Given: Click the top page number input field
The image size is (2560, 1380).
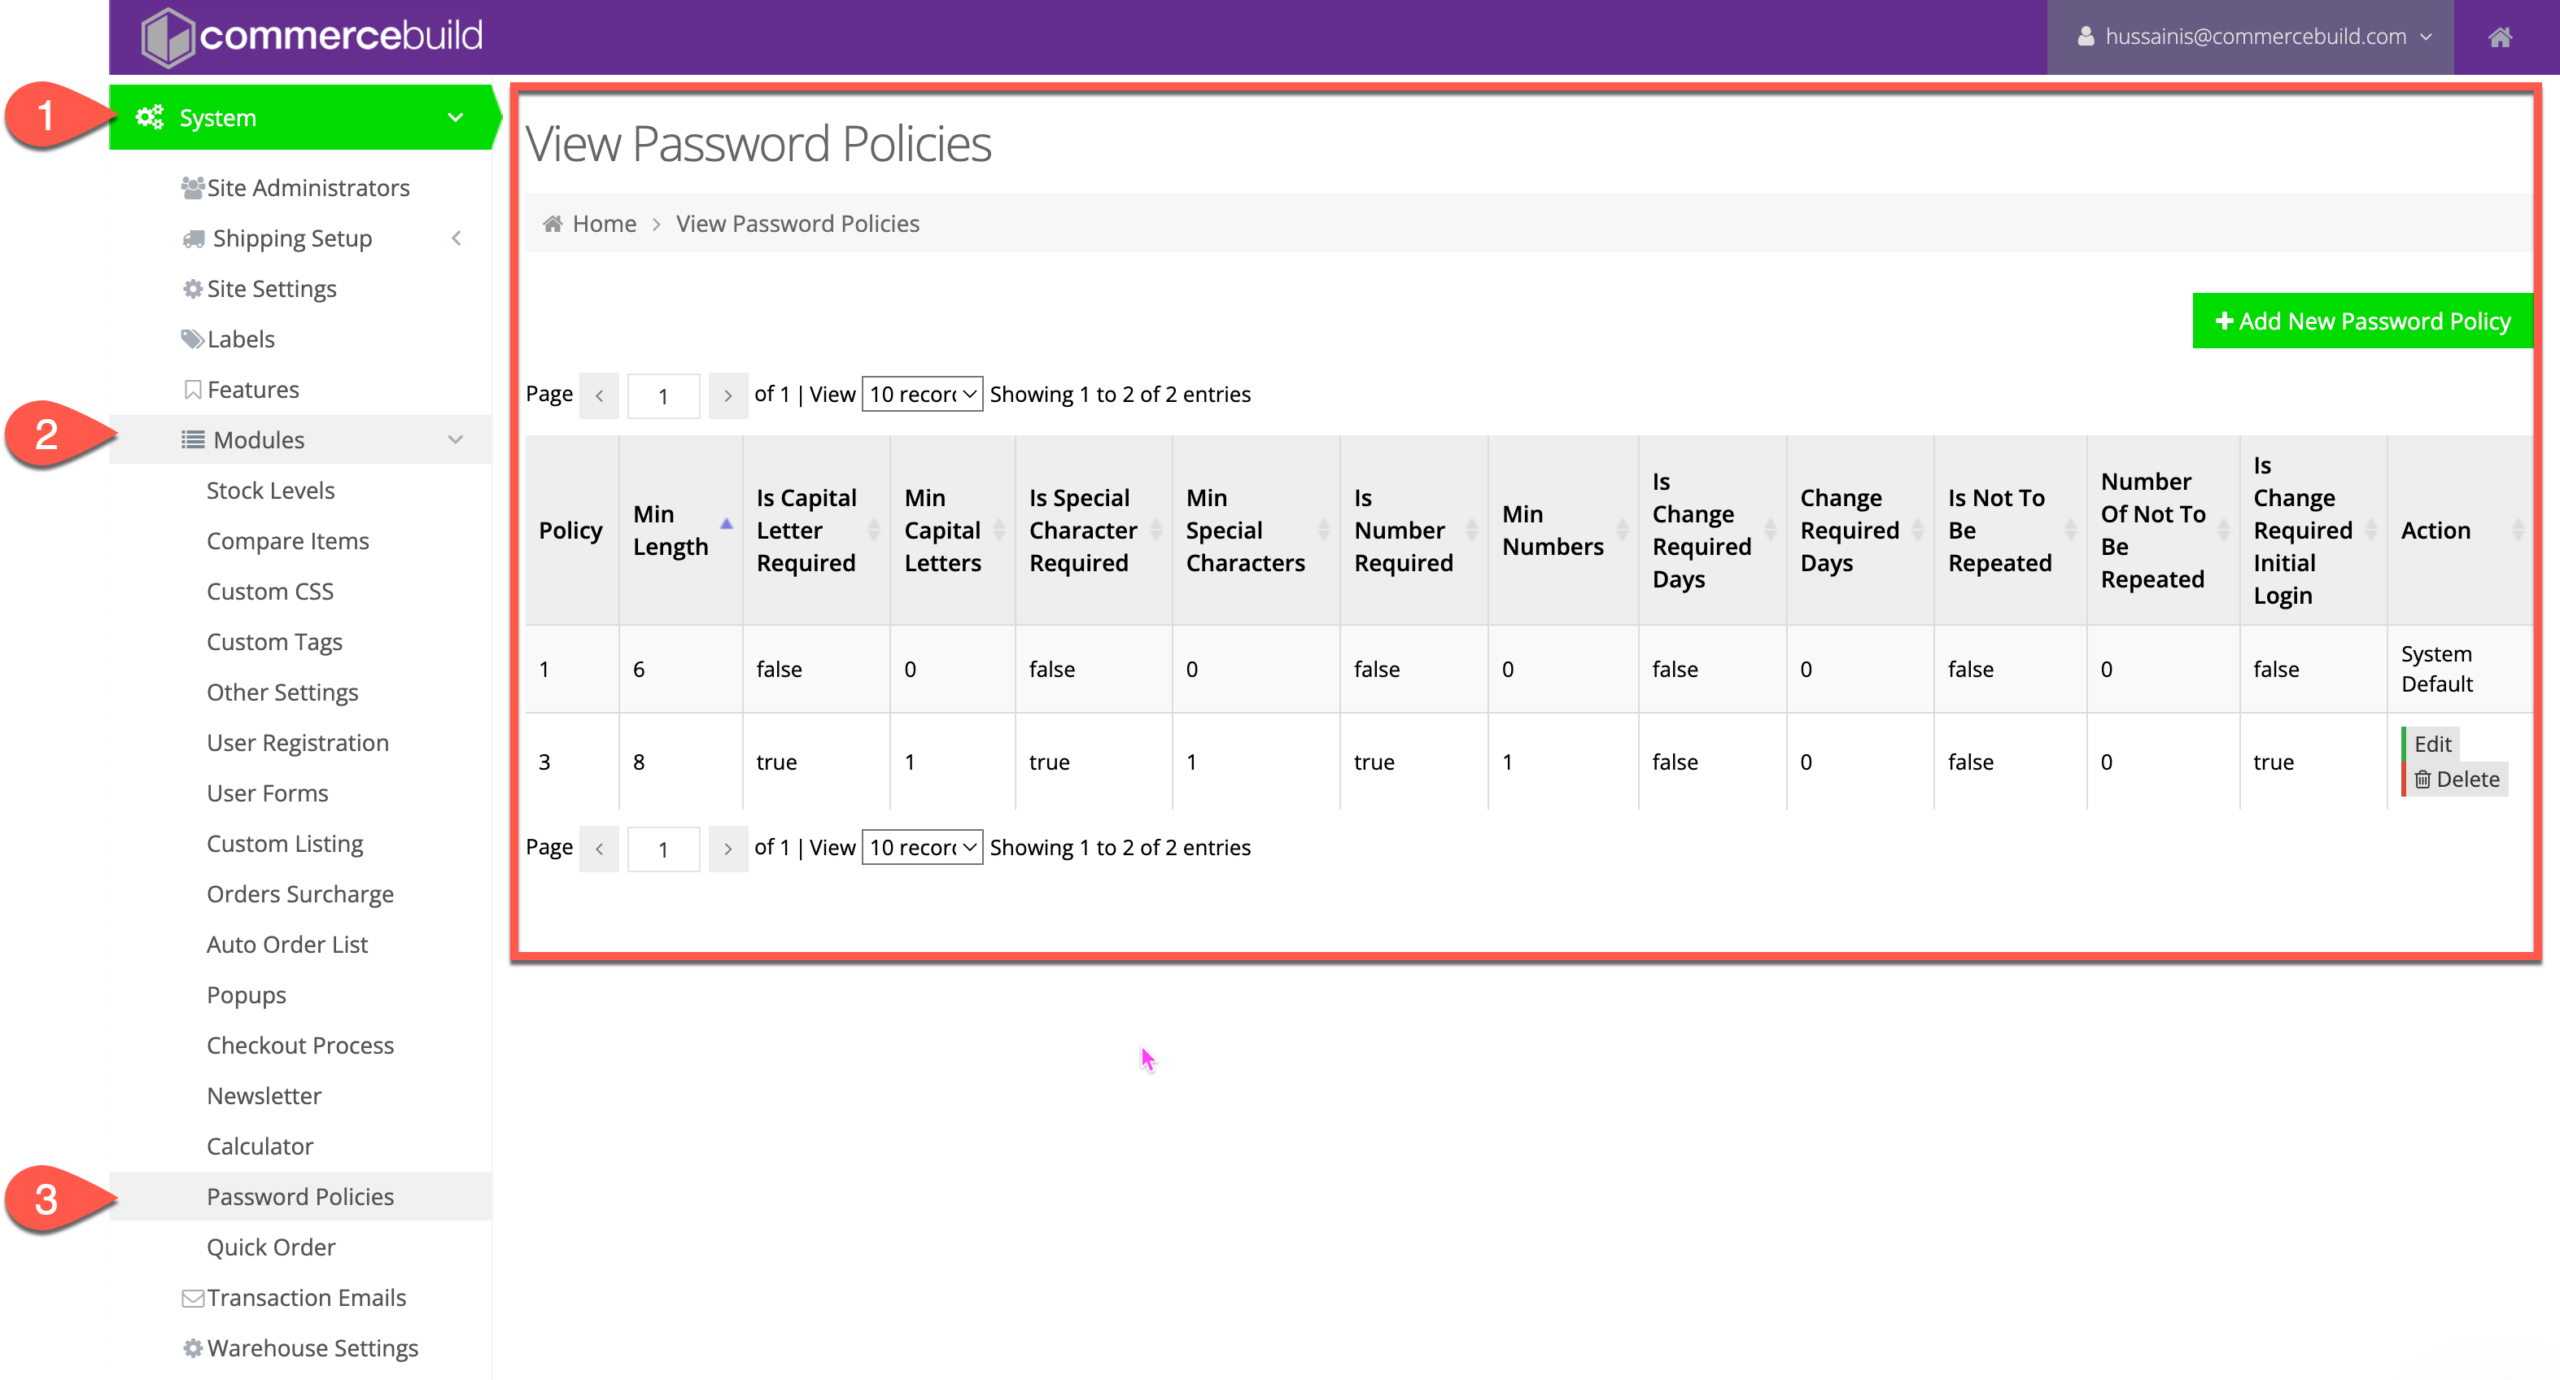Looking at the screenshot, I should point(663,396).
